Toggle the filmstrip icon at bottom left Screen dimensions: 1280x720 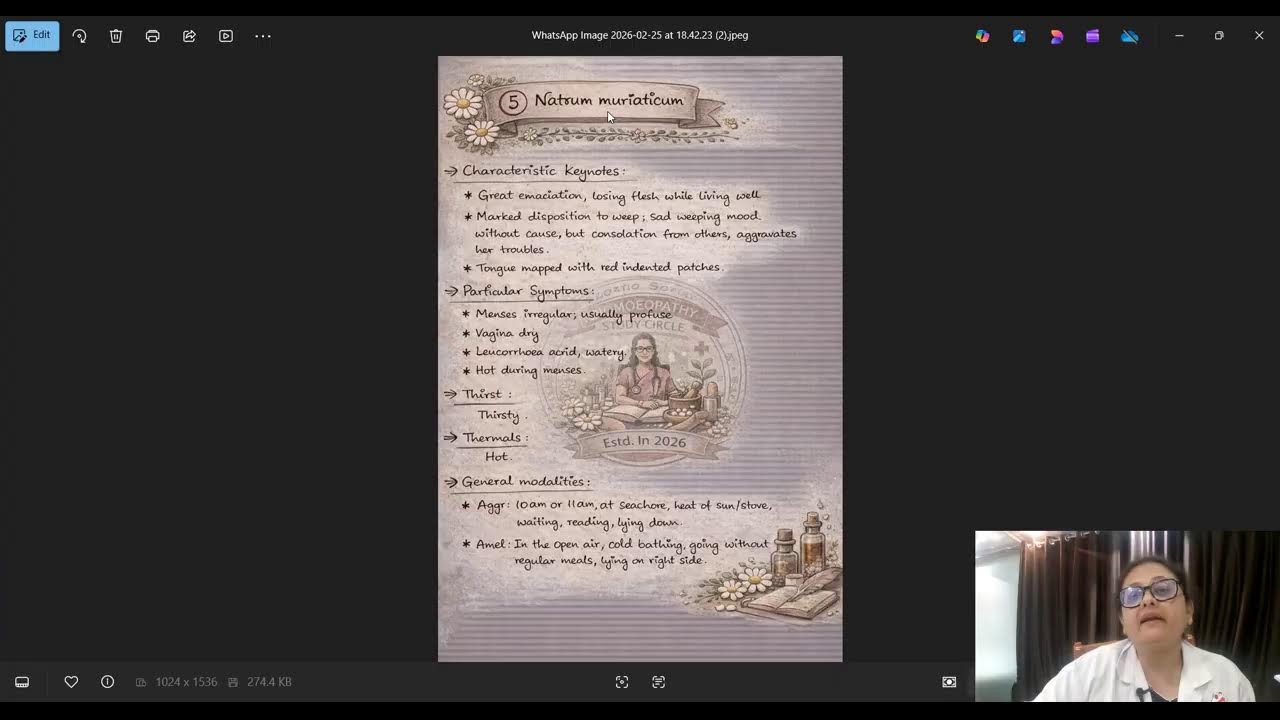tap(22, 682)
